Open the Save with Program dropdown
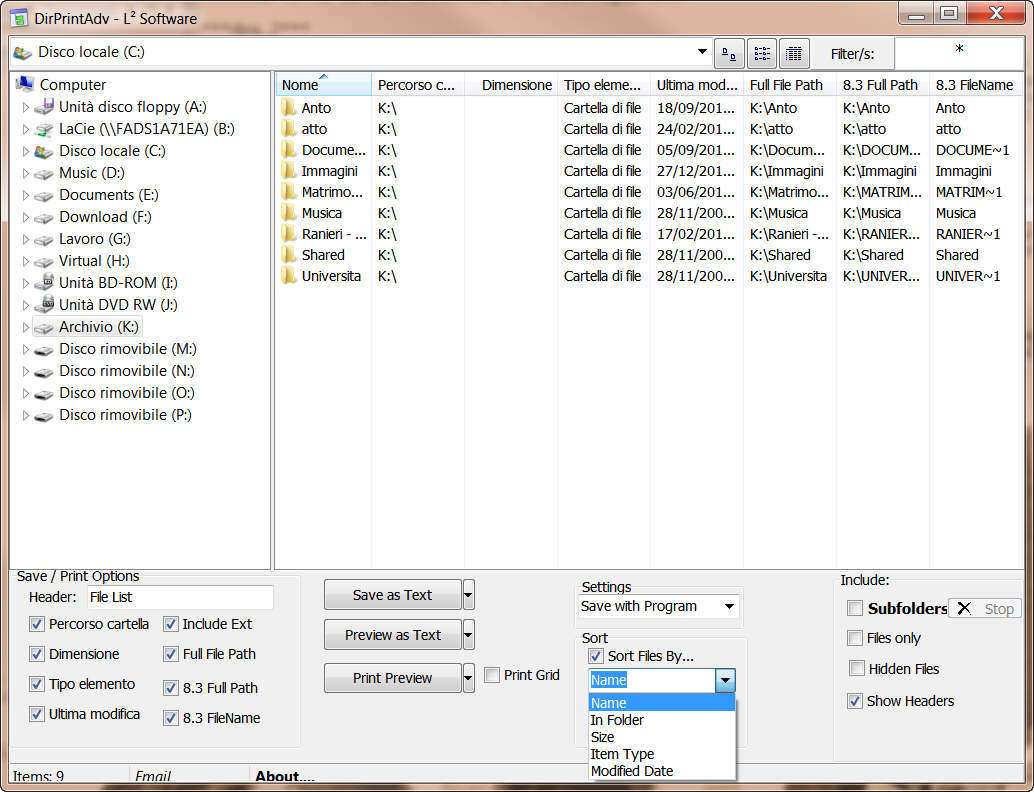This screenshot has width=1034, height=792. (729, 607)
